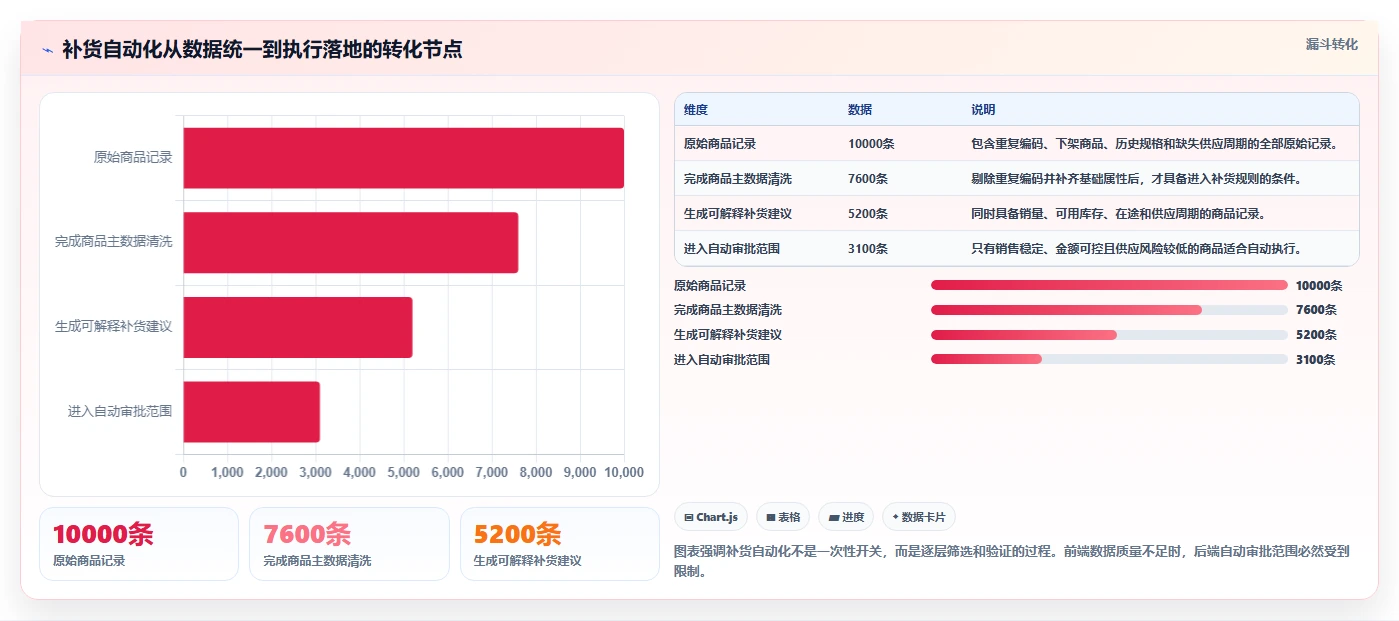The height and width of the screenshot is (621, 1399).
Task: Click the 原始商品记录 bar in chart
Action: 403,158
